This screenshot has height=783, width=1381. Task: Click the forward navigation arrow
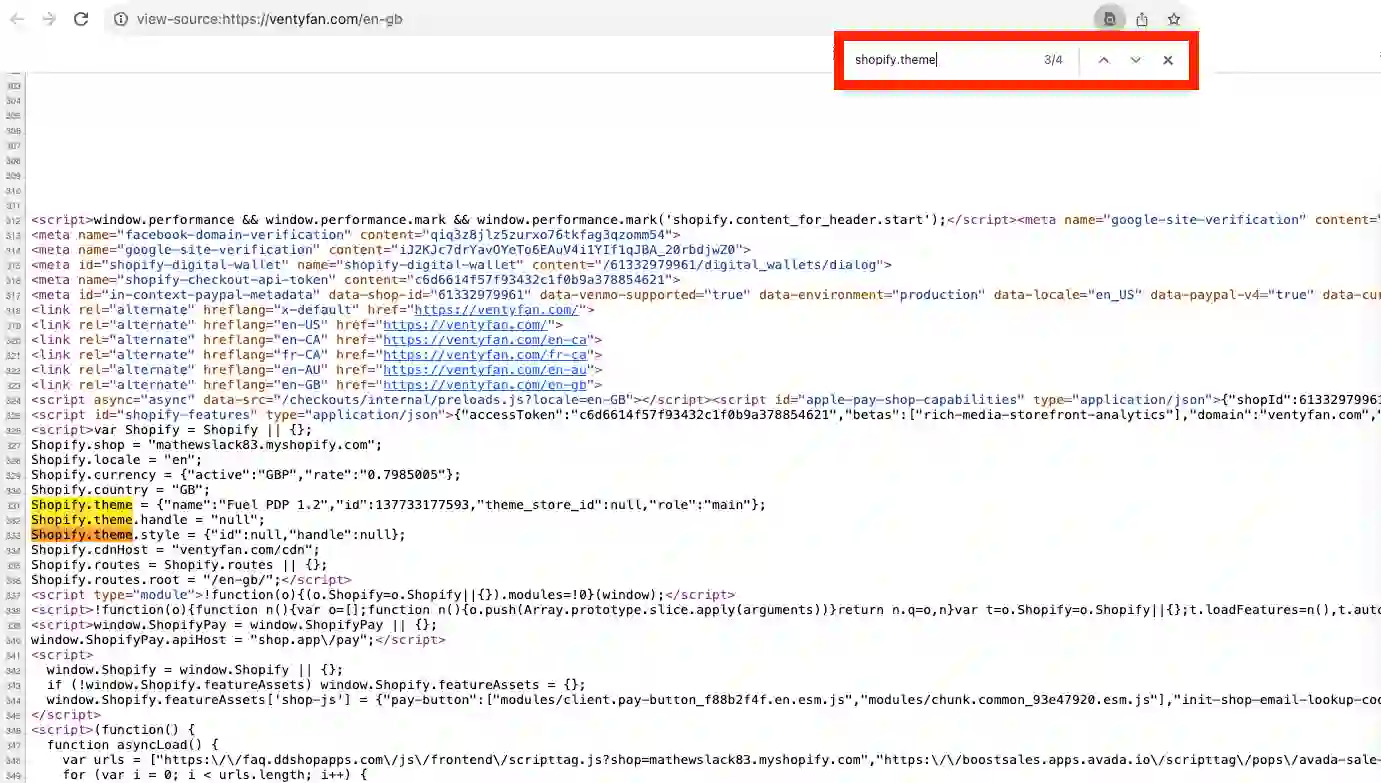click(x=48, y=18)
